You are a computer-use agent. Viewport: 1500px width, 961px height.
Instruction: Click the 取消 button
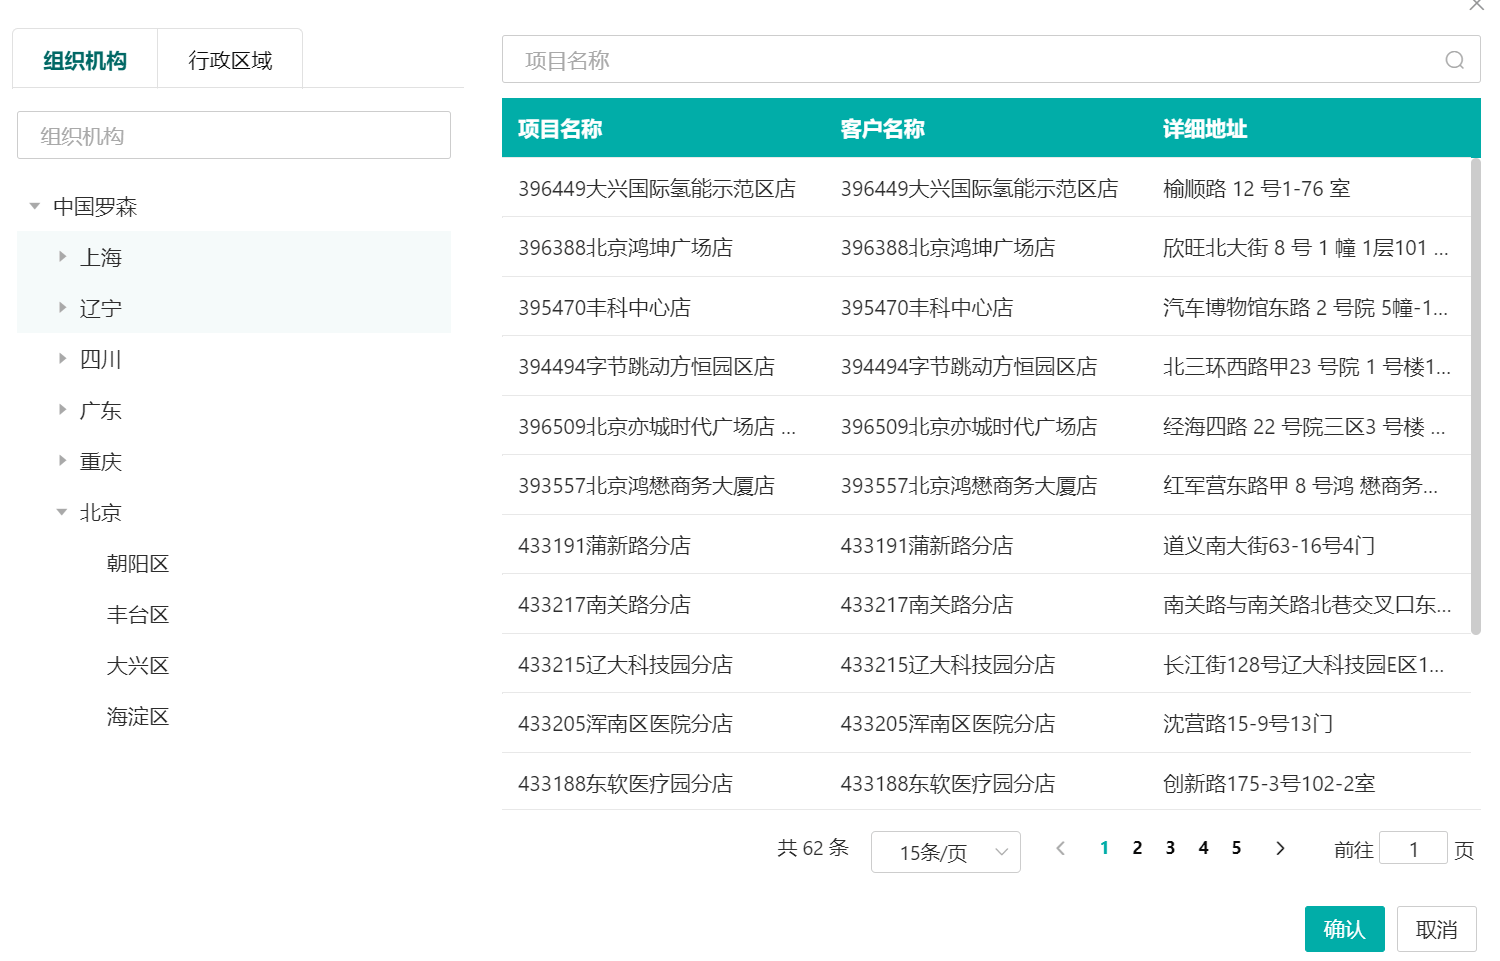1436,929
